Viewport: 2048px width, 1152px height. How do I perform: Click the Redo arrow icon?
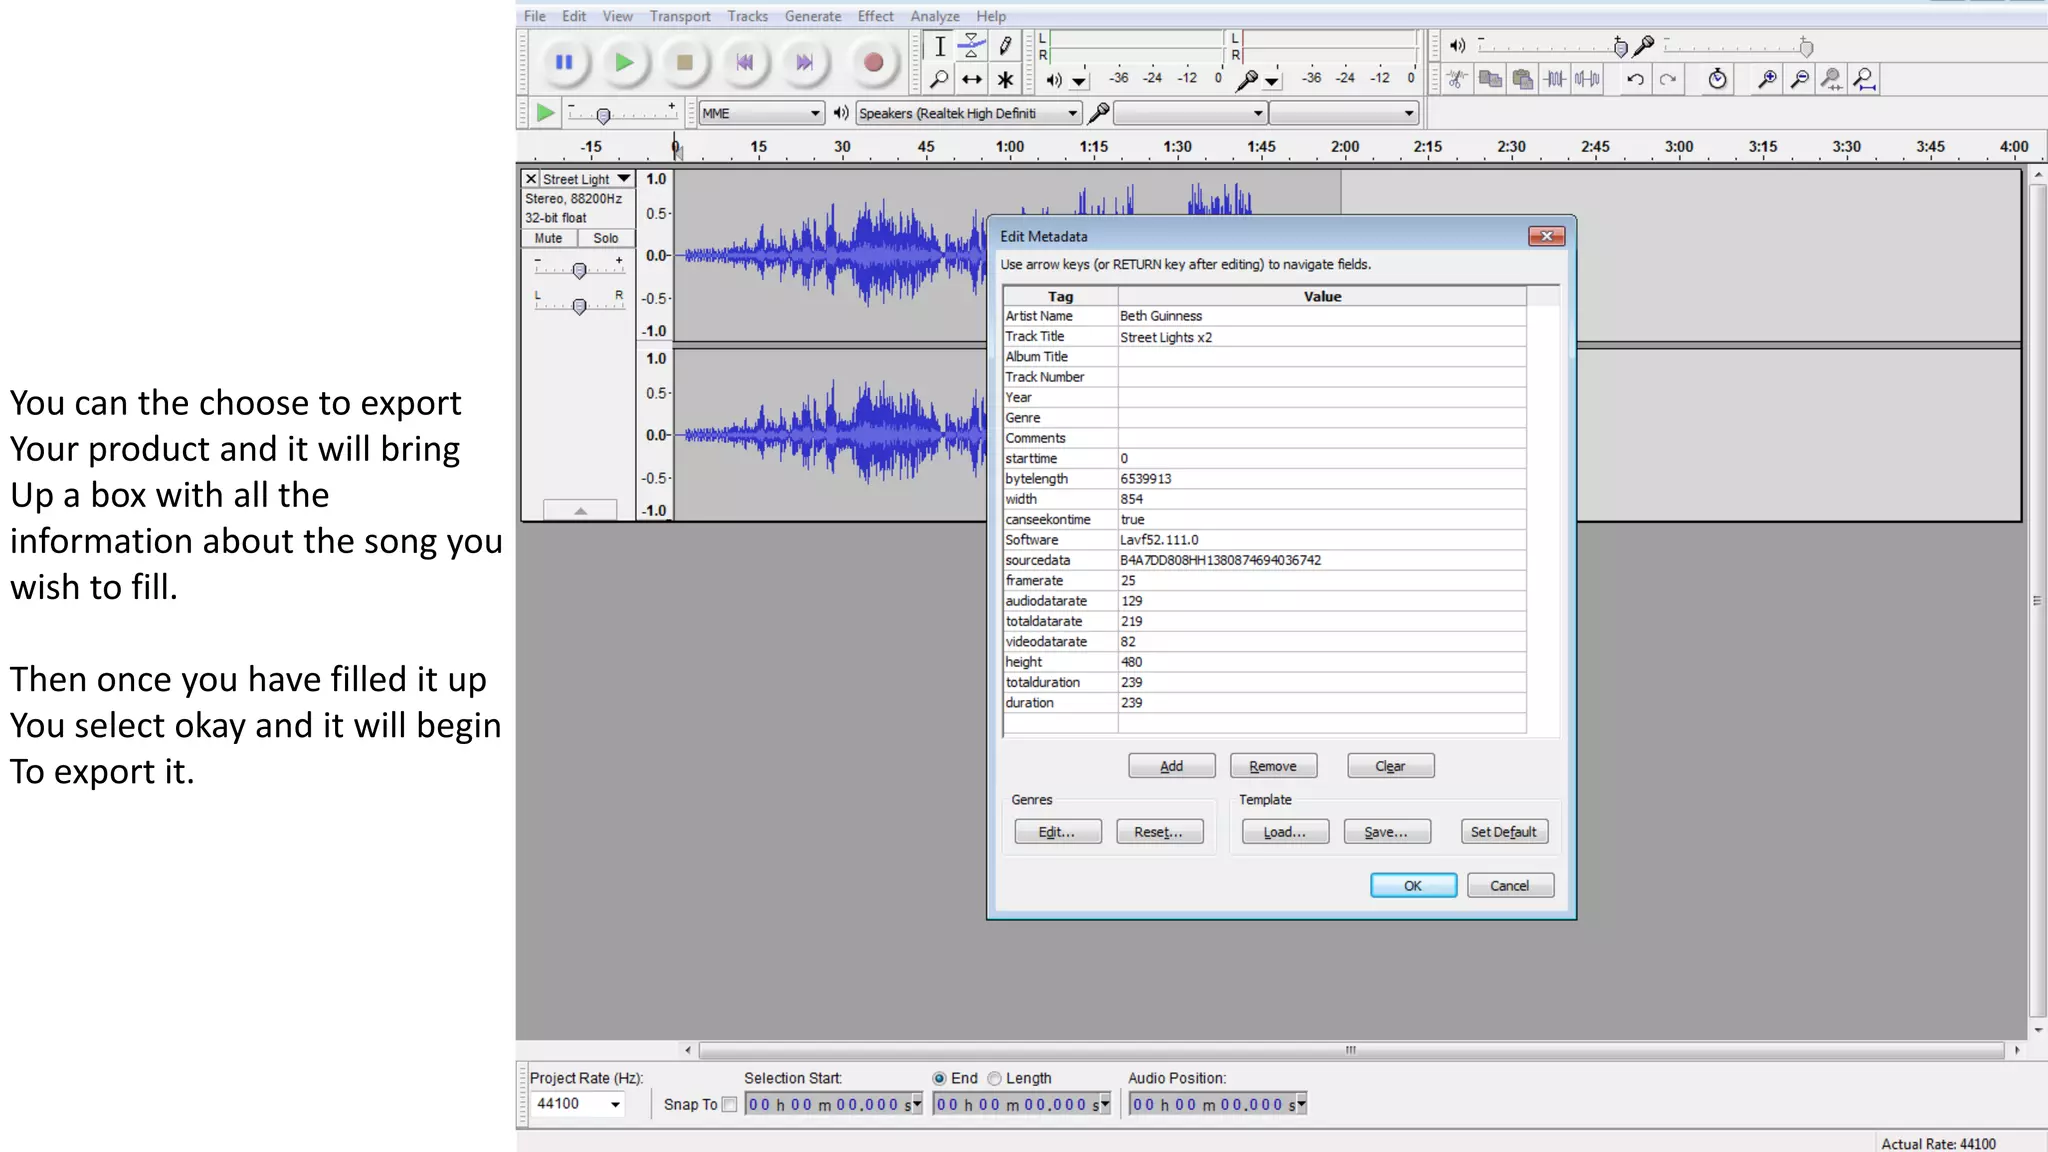coord(1668,79)
